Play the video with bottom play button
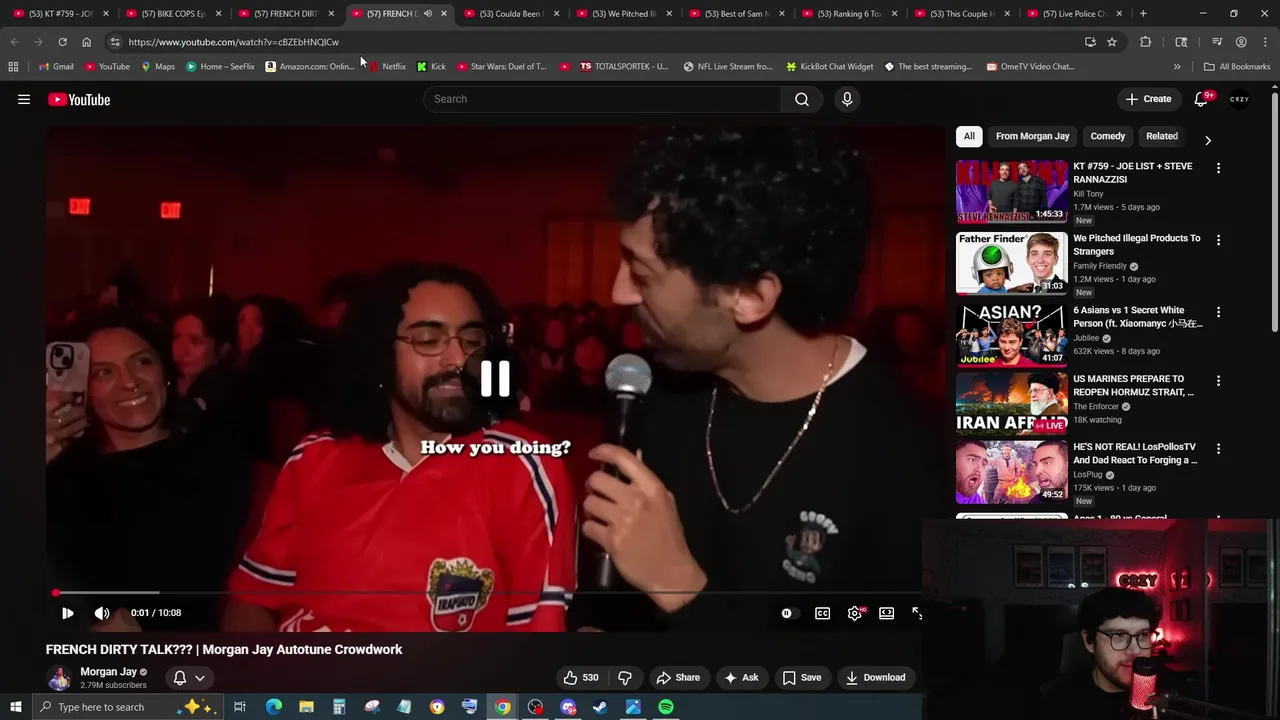 coord(67,613)
